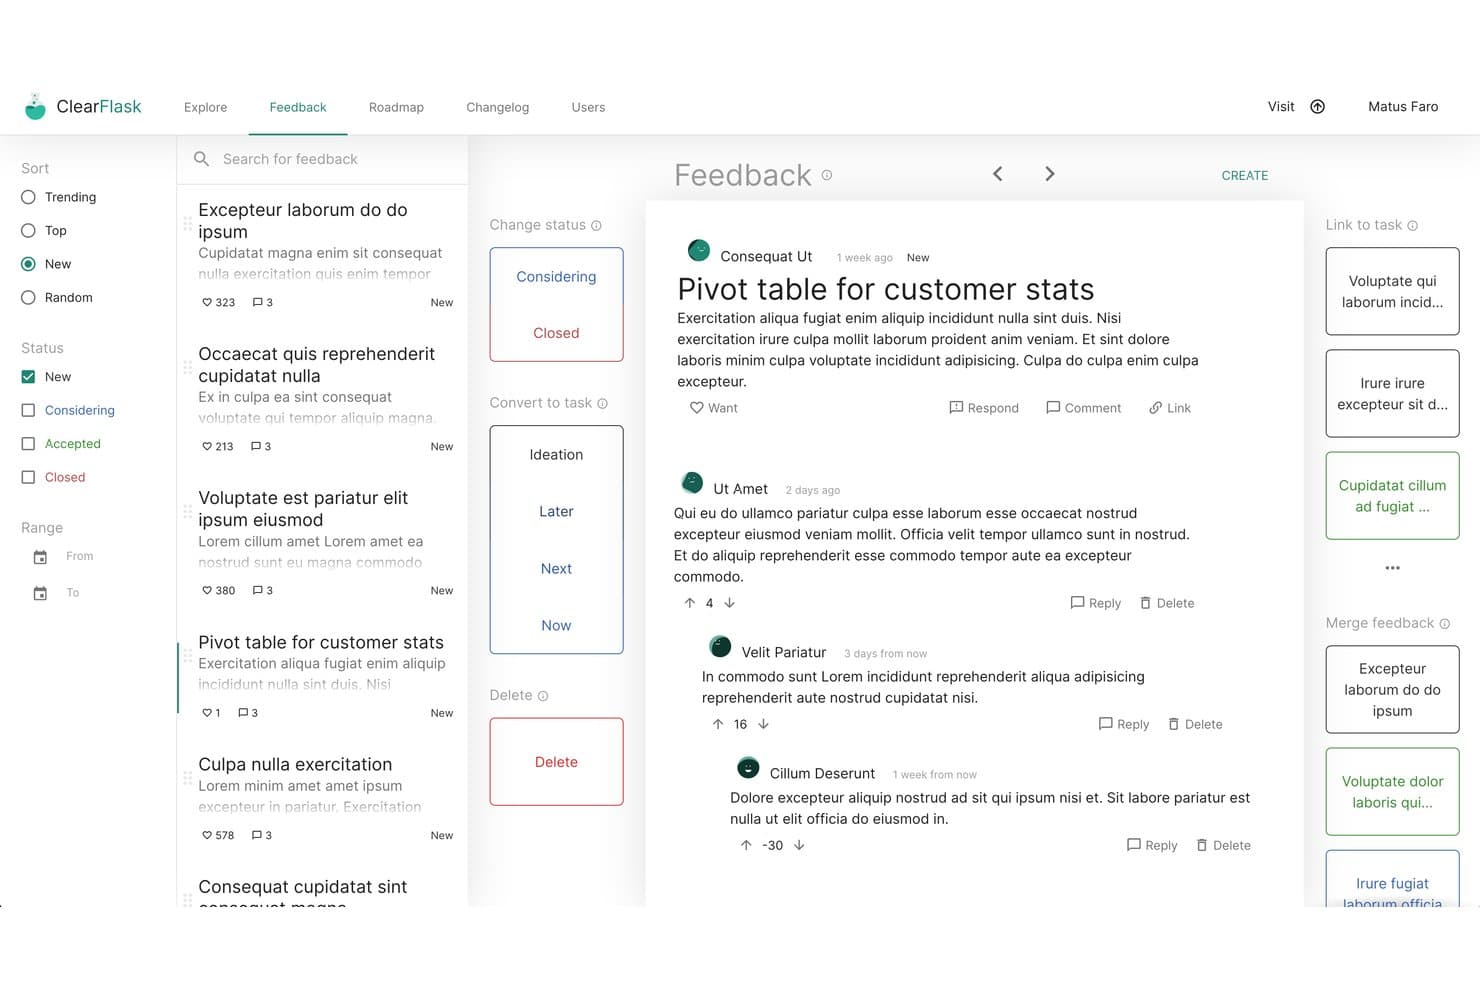Click the search magnifier icon
This screenshot has width=1480, height=987.
point(201,159)
